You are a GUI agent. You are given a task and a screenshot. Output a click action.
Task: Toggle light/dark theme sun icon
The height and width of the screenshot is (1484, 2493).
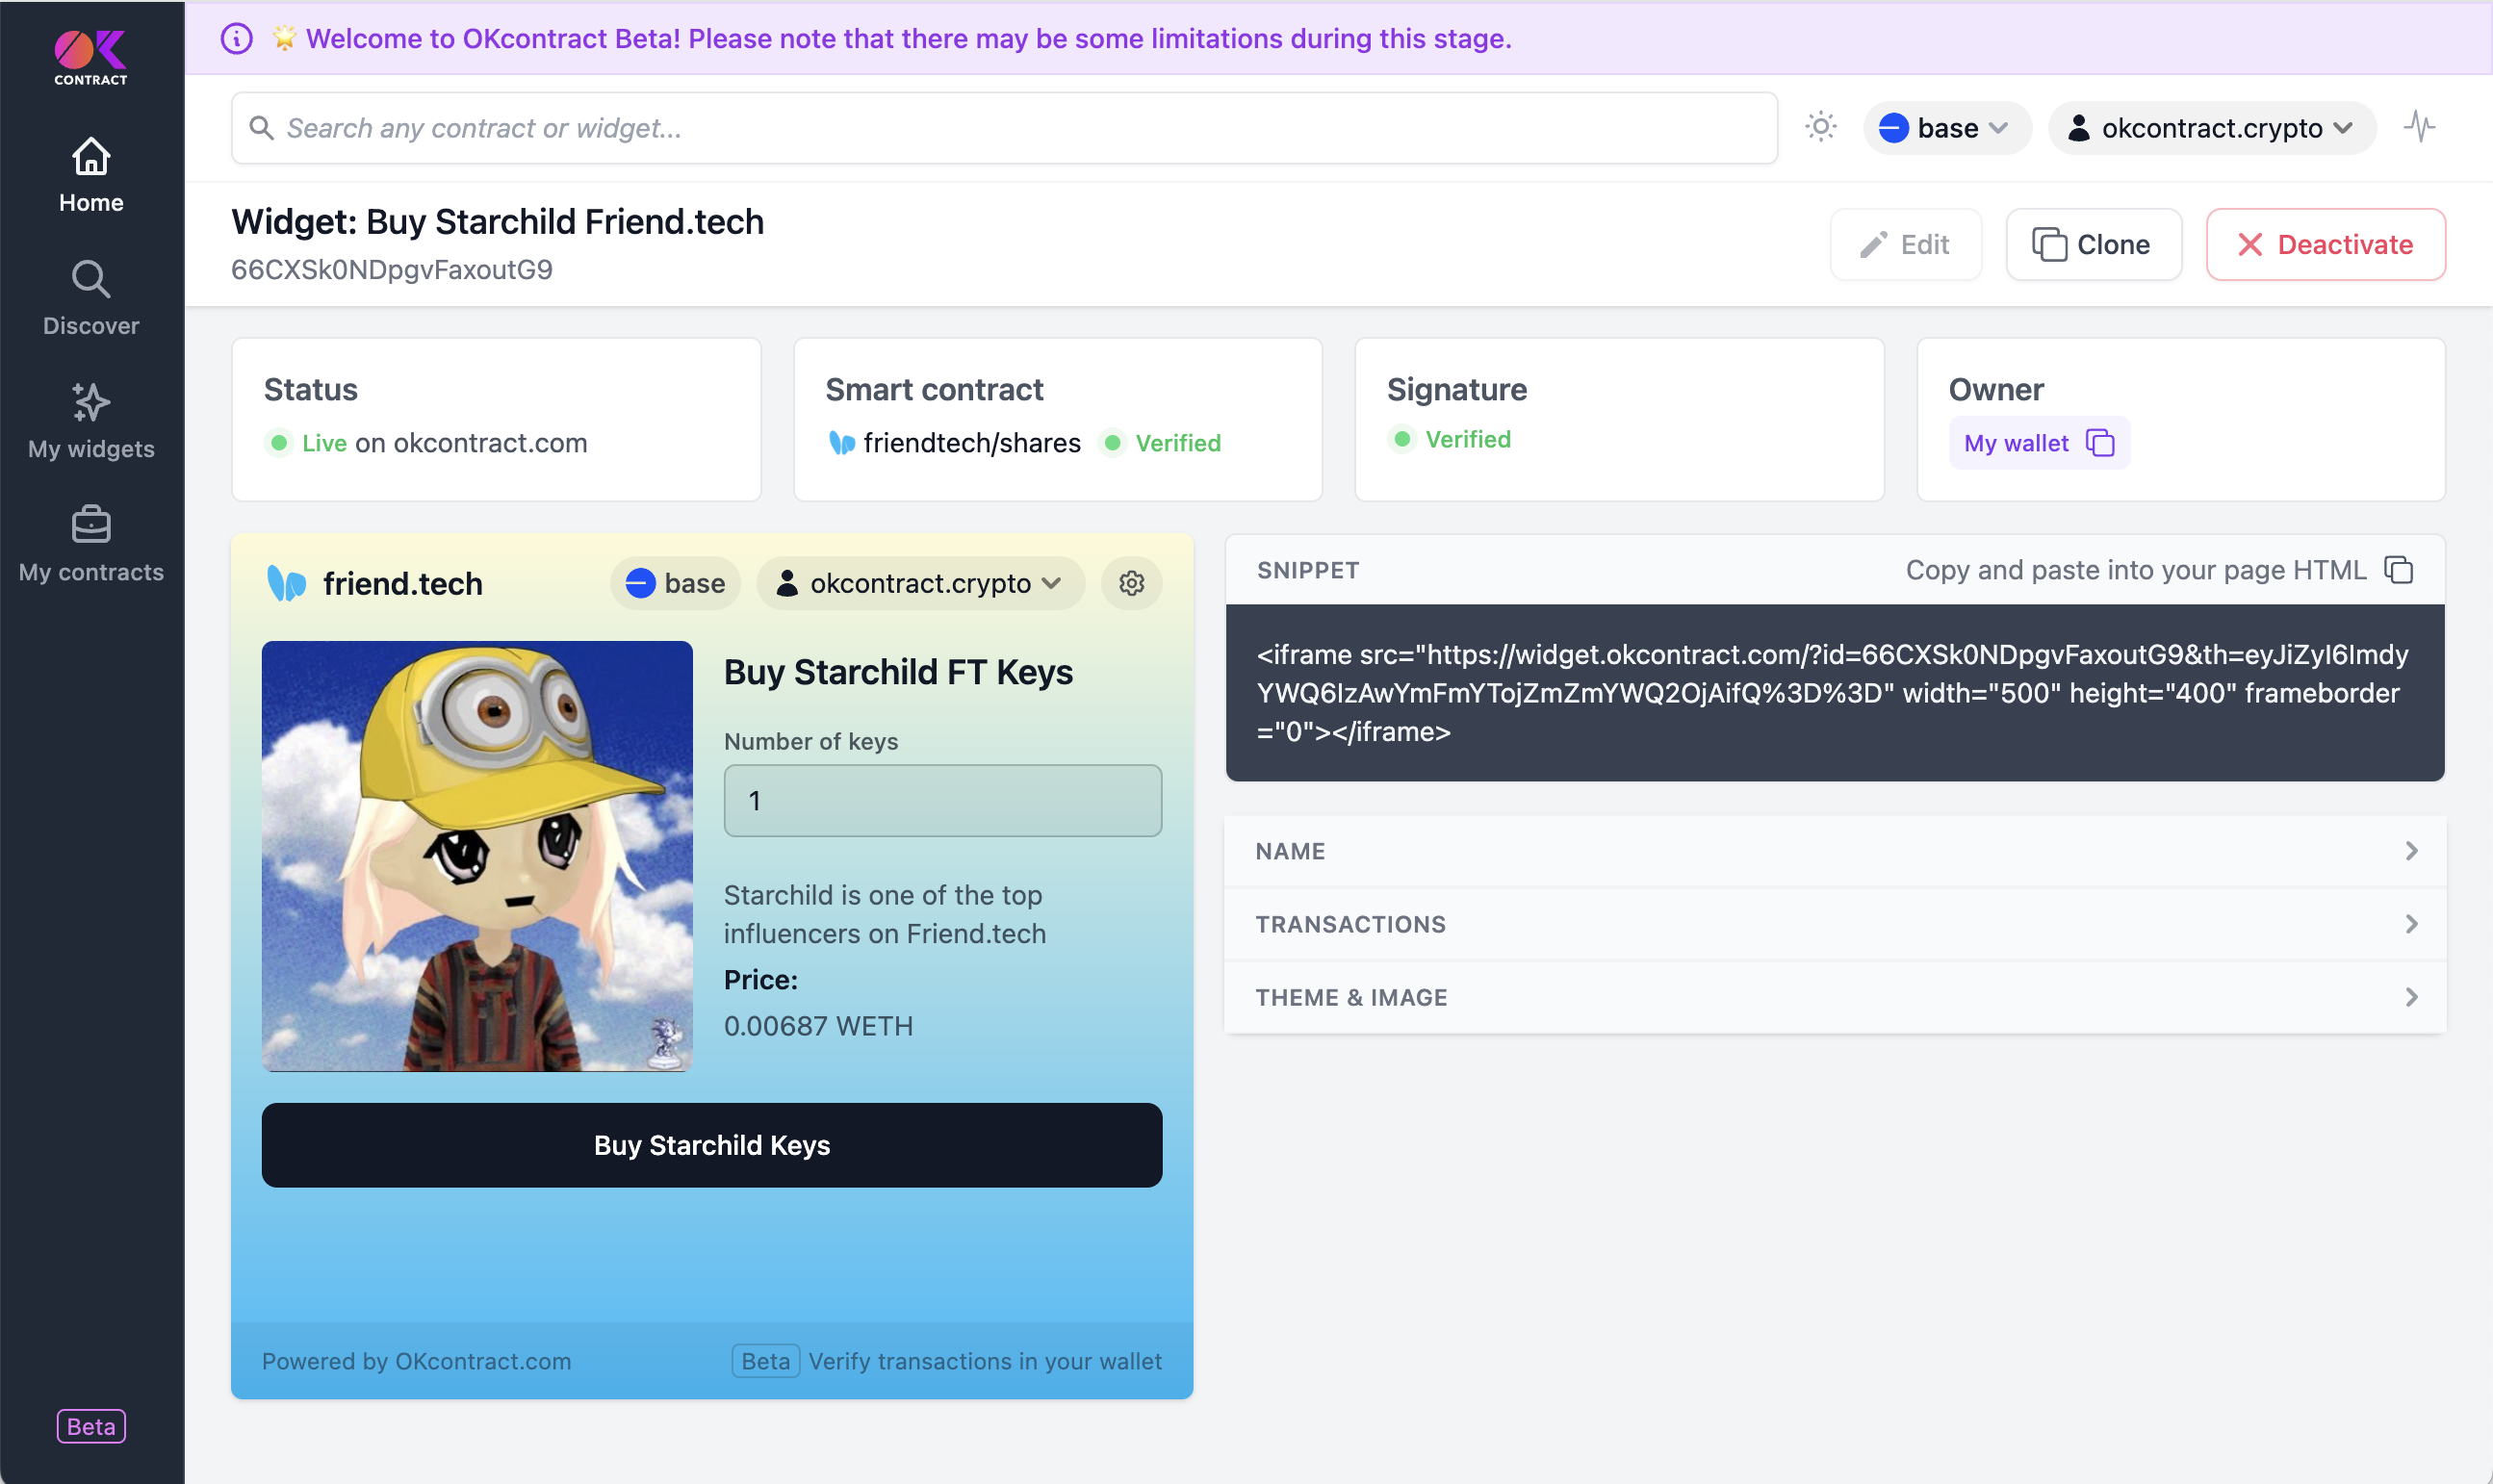[1820, 127]
